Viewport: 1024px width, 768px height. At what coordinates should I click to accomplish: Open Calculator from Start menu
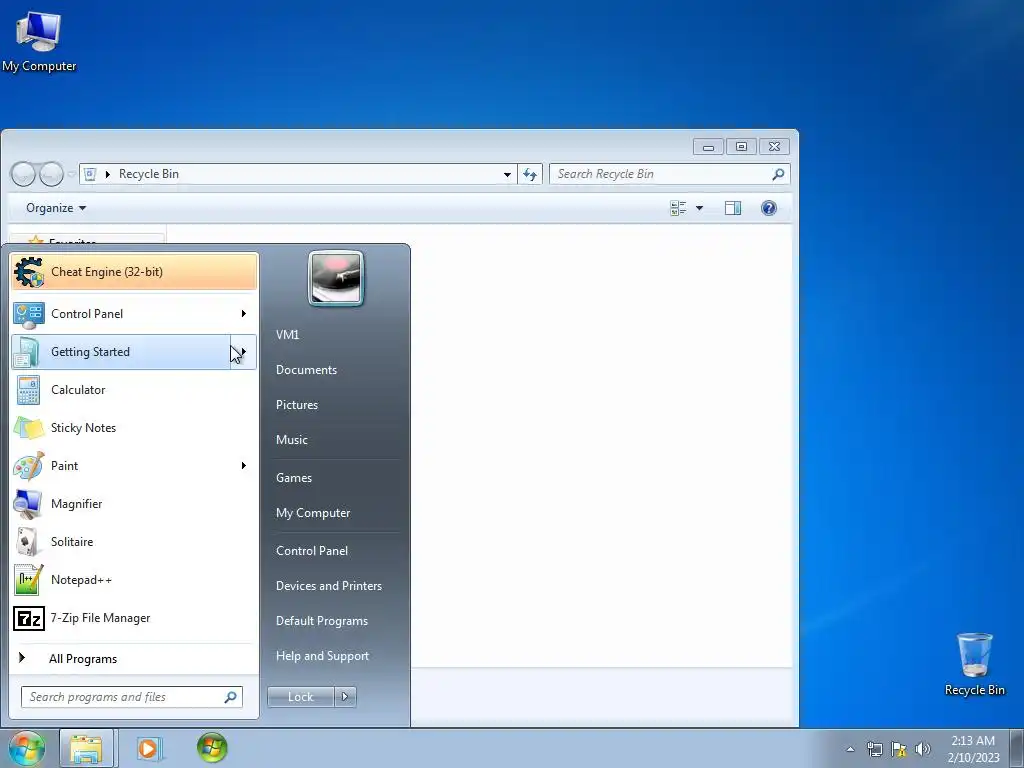134,390
